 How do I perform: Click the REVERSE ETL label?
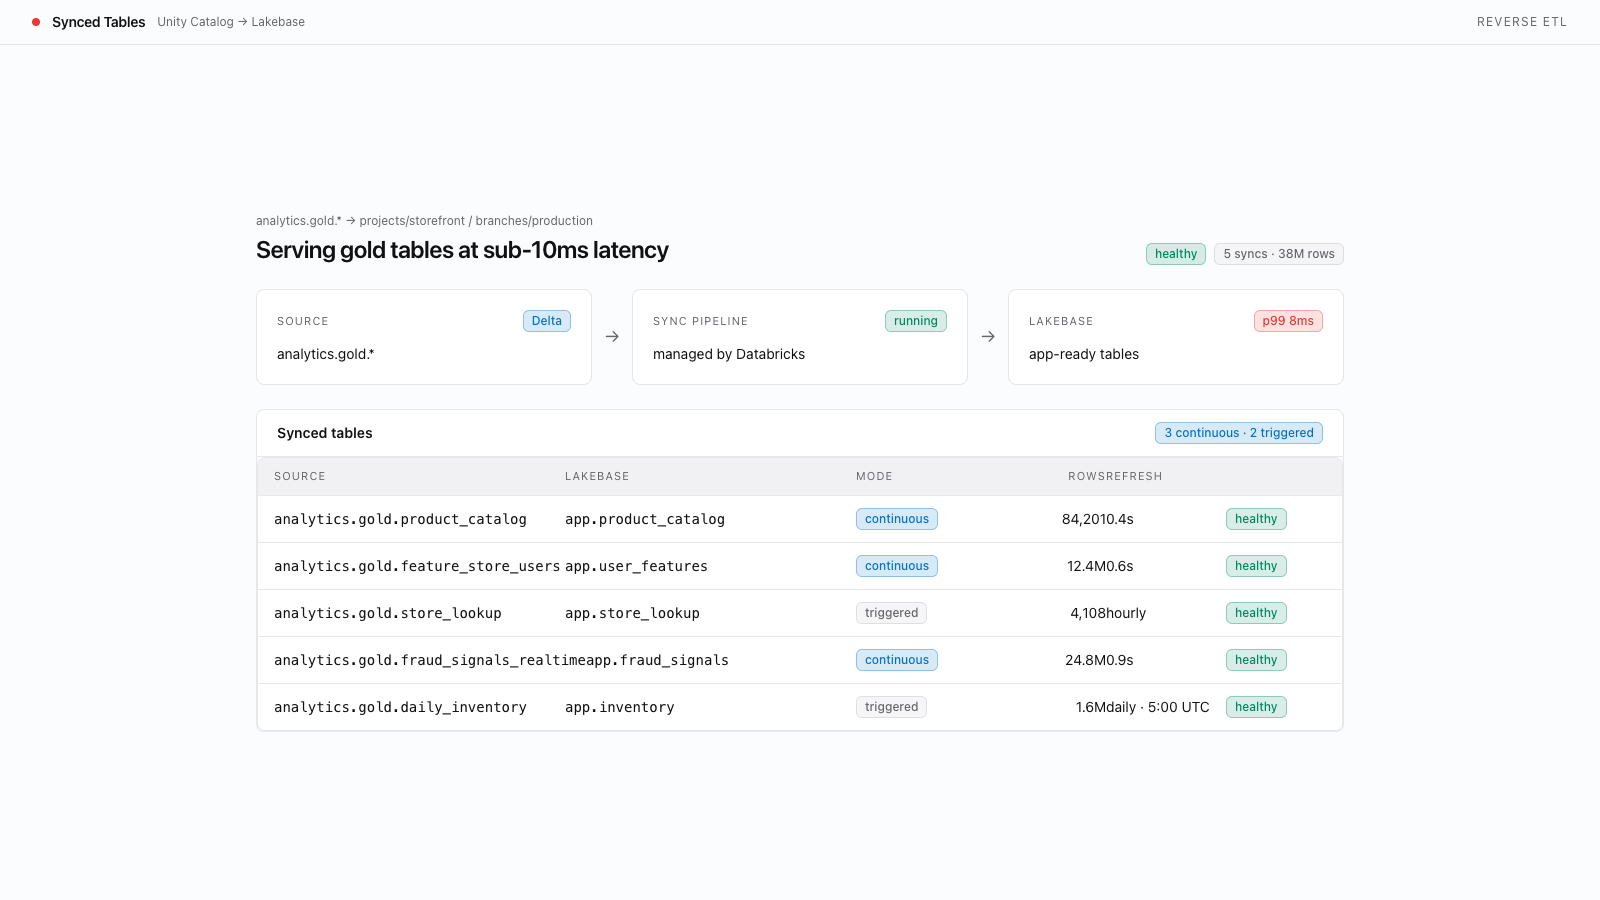click(1522, 22)
